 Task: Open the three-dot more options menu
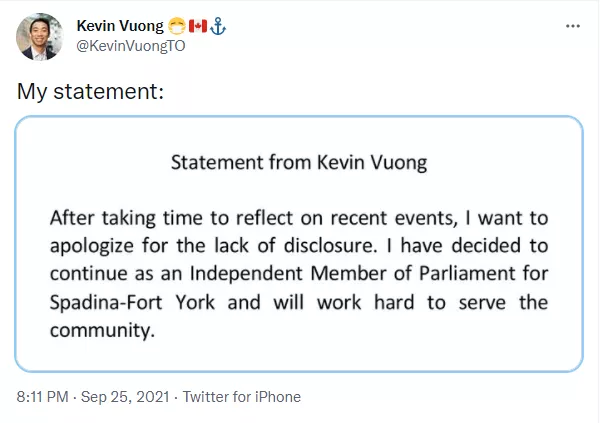click(x=573, y=26)
